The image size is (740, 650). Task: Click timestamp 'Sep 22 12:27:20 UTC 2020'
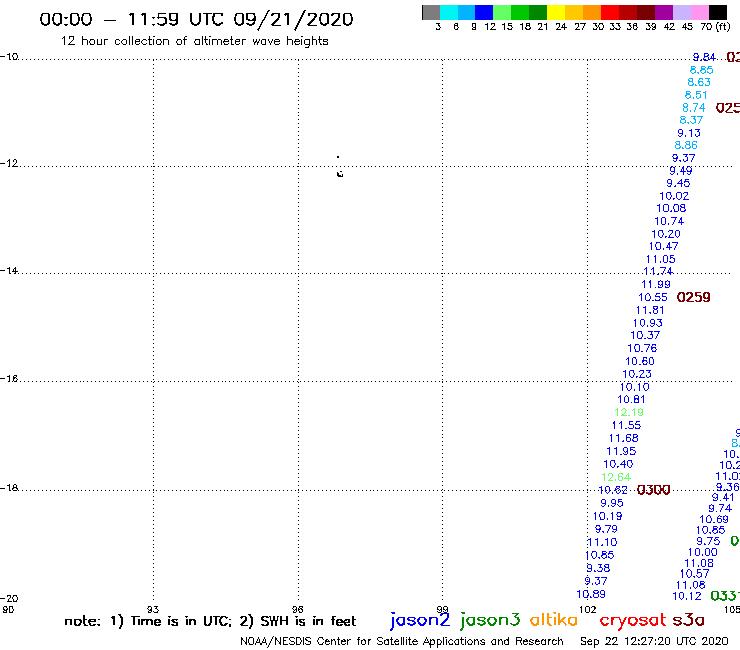click(x=654, y=641)
